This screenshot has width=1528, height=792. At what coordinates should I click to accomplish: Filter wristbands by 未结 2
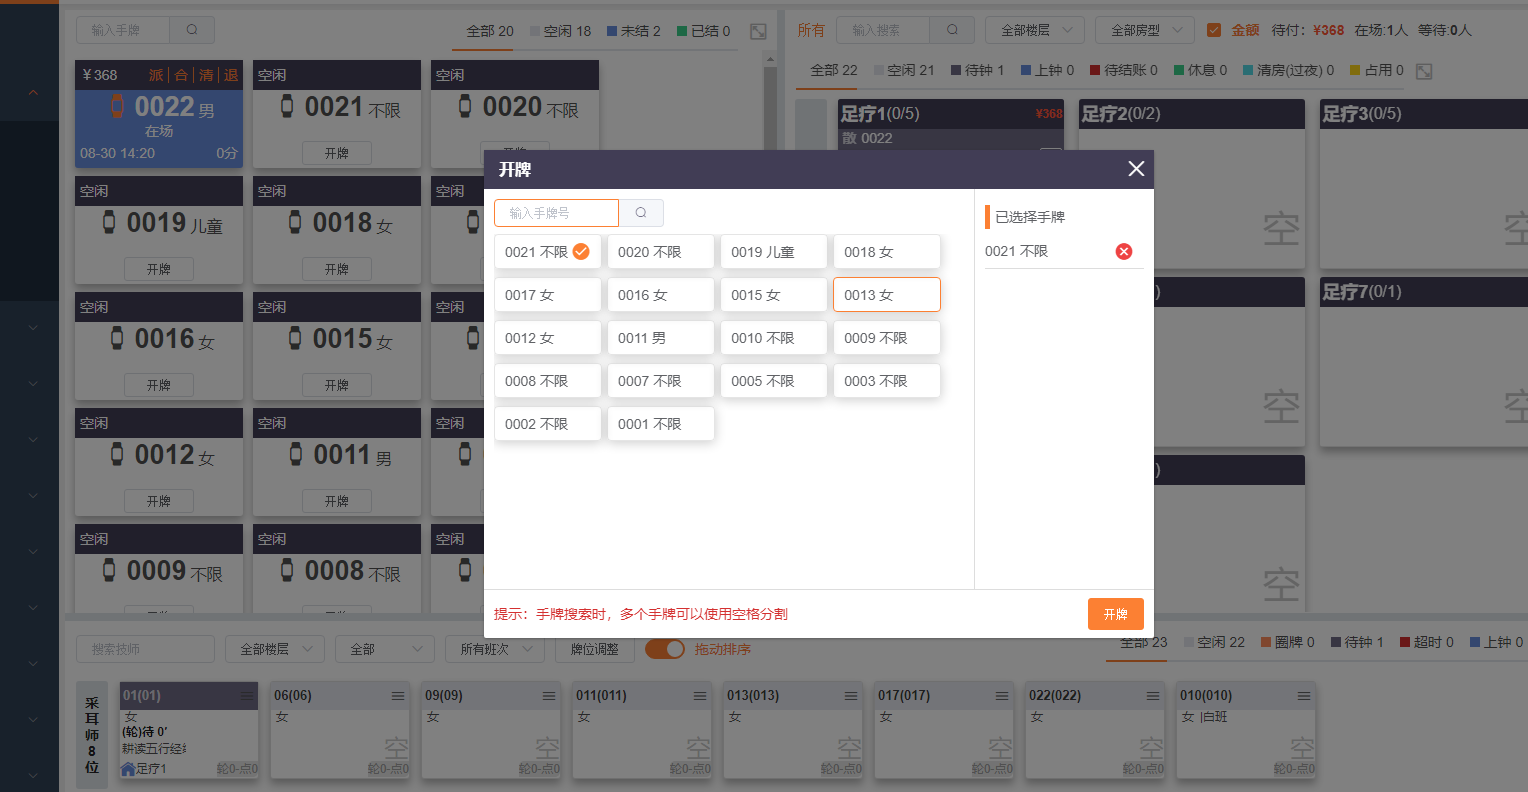634,31
